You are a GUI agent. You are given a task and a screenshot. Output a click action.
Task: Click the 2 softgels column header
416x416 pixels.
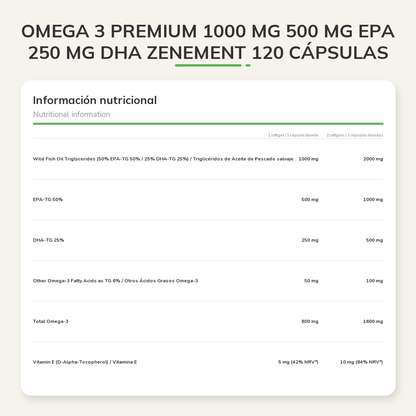(x=355, y=135)
